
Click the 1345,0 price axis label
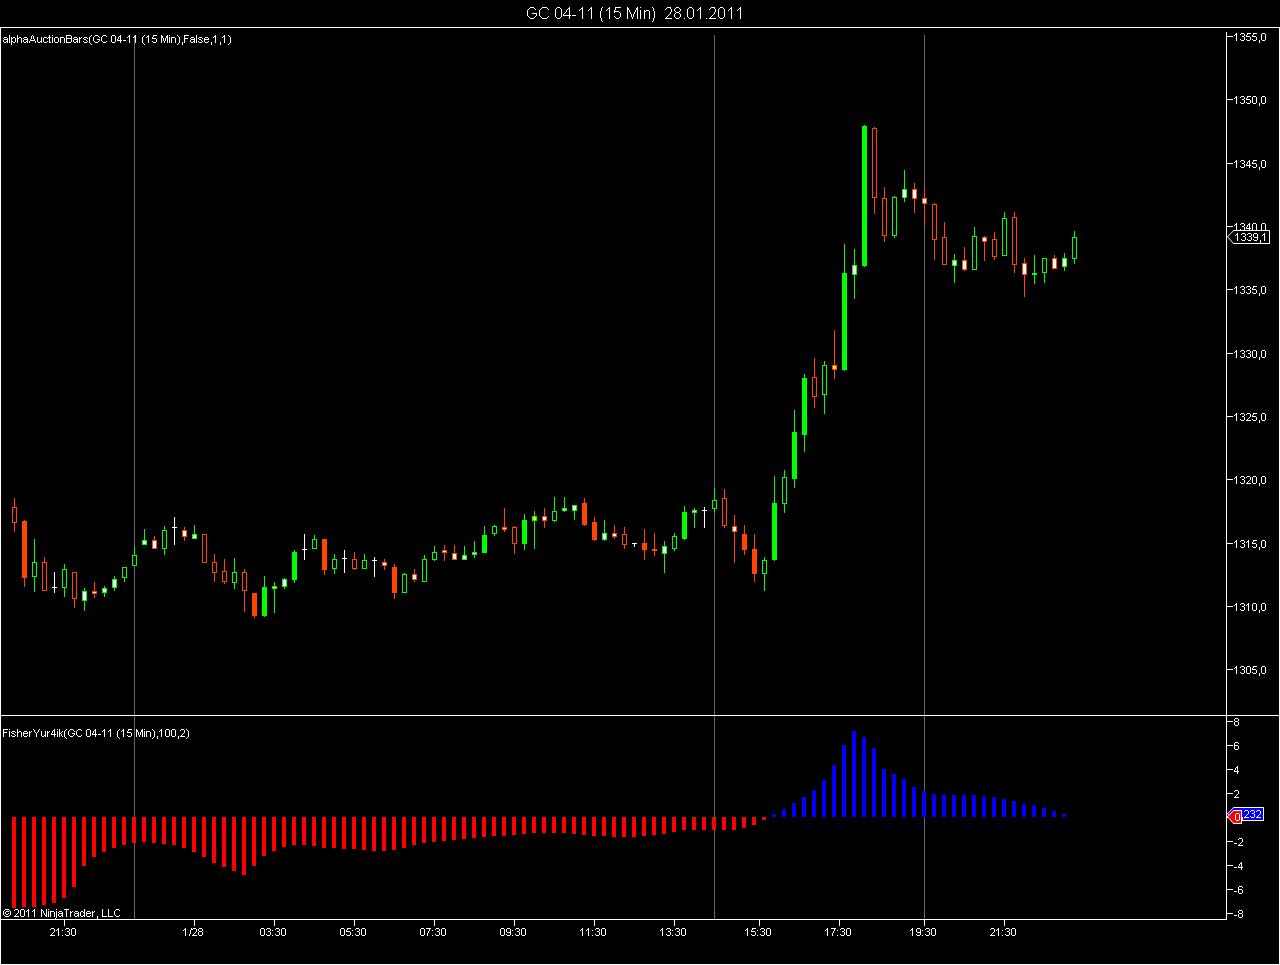[1251, 163]
